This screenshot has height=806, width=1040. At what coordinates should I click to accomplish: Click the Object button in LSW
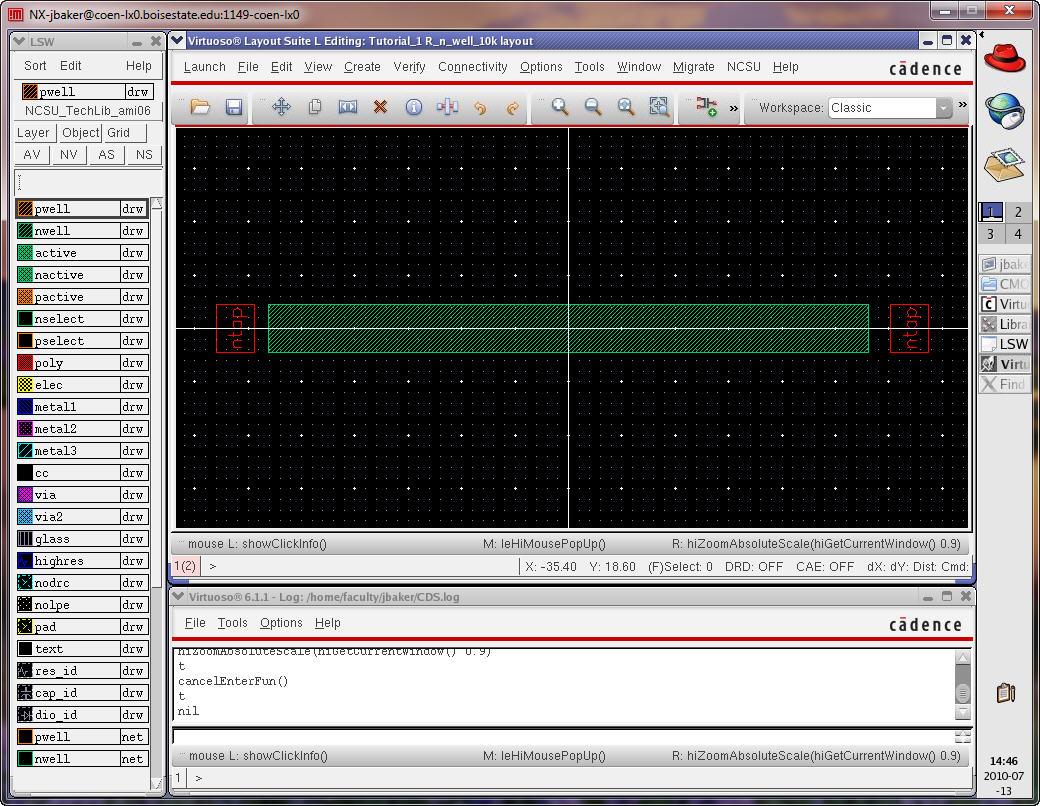(x=80, y=133)
